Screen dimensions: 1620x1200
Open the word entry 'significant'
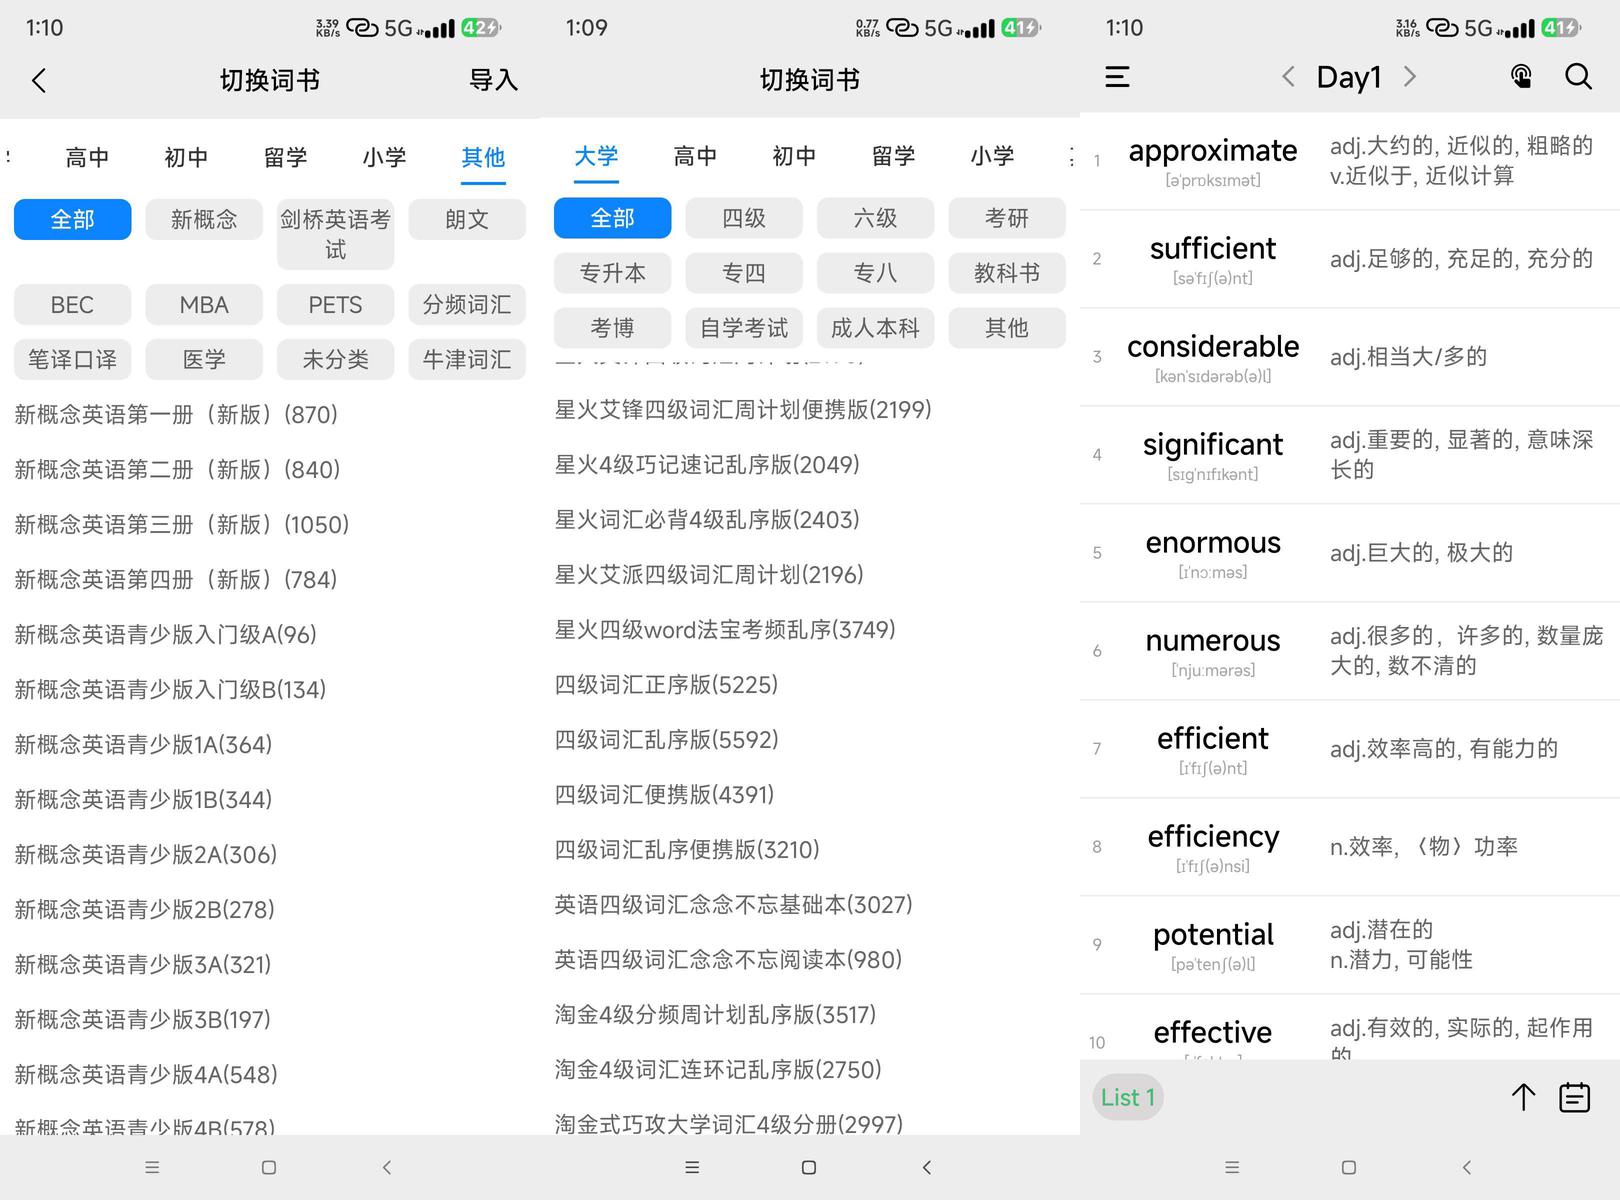pos(1212,454)
